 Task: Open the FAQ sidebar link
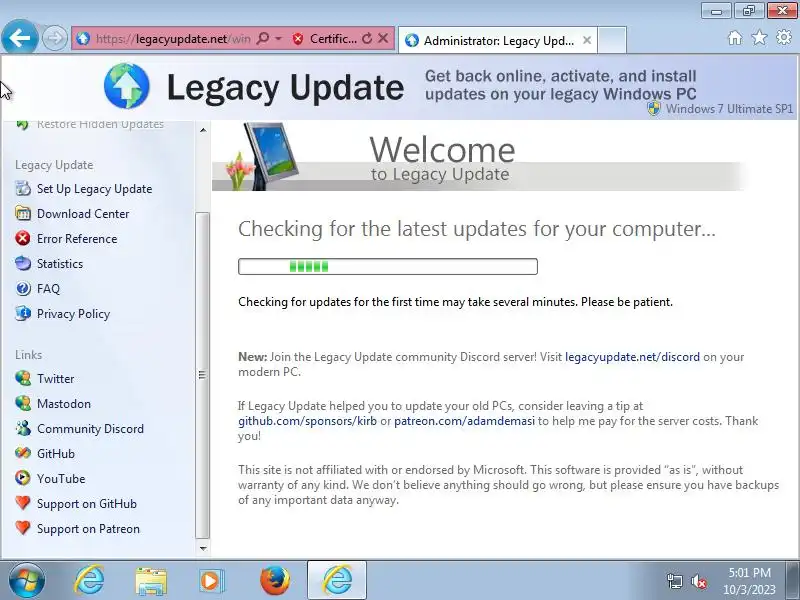coord(48,289)
